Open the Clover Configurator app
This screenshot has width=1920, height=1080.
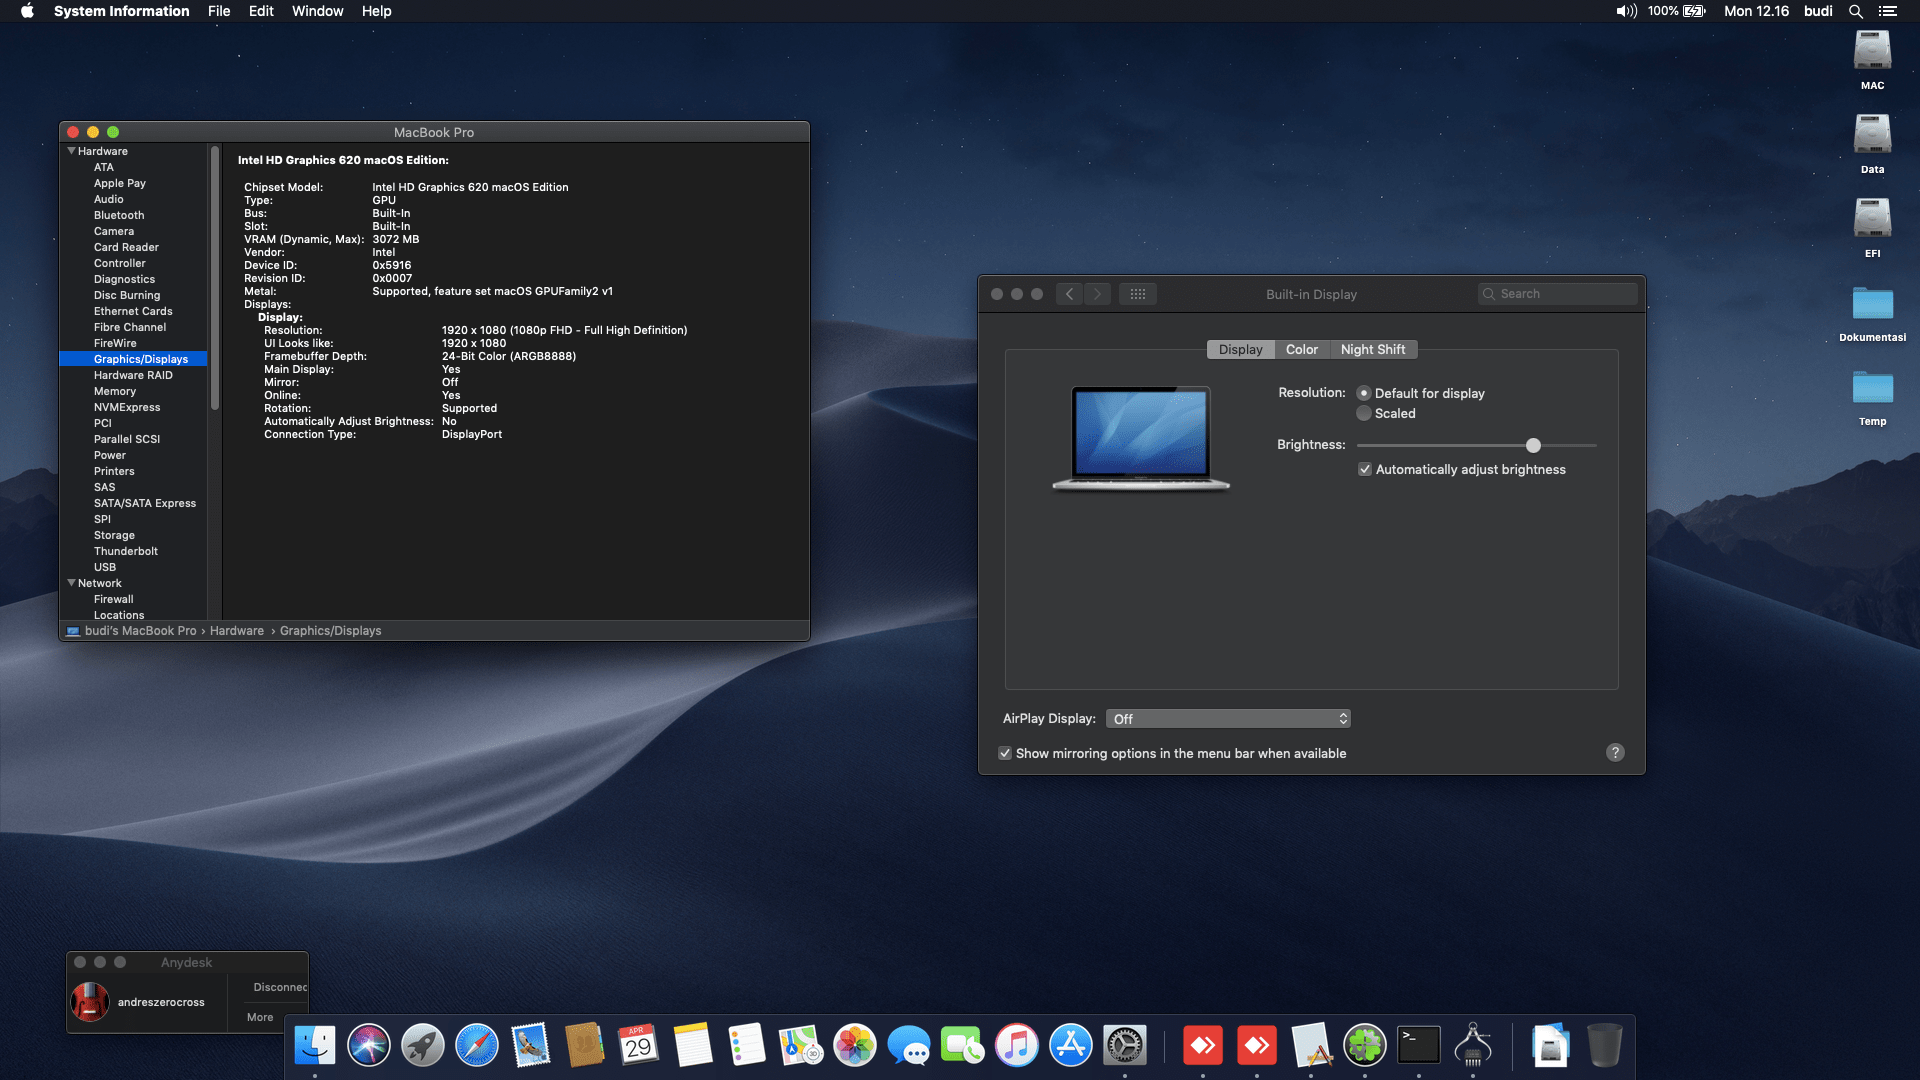click(1366, 1045)
